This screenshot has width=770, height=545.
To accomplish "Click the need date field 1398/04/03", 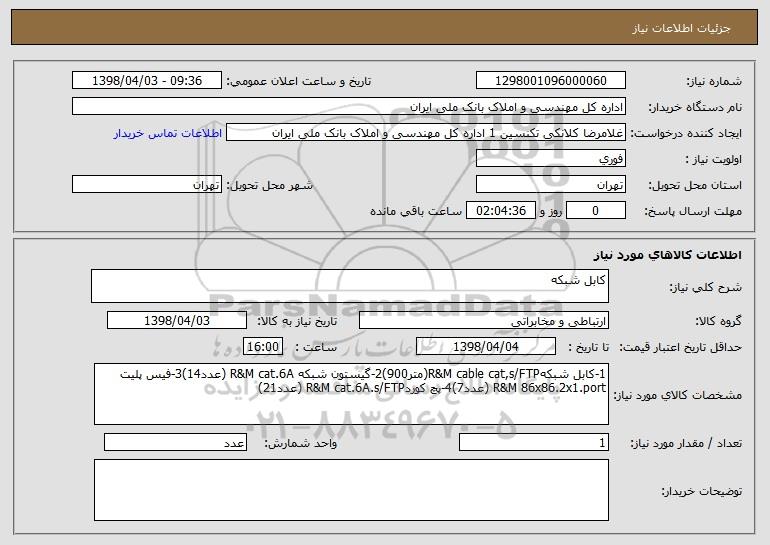I will [x=177, y=321].
